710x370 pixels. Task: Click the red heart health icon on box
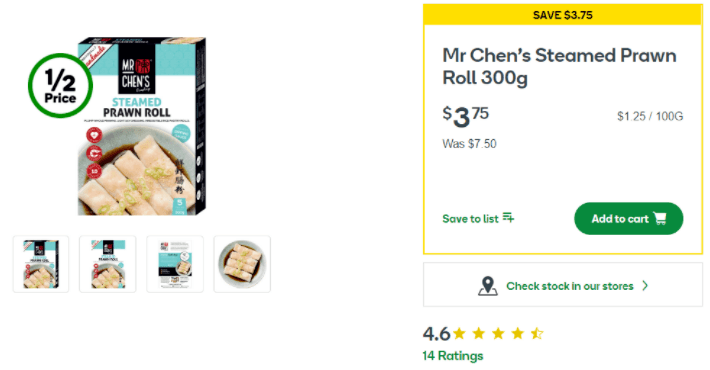pyautogui.click(x=94, y=135)
